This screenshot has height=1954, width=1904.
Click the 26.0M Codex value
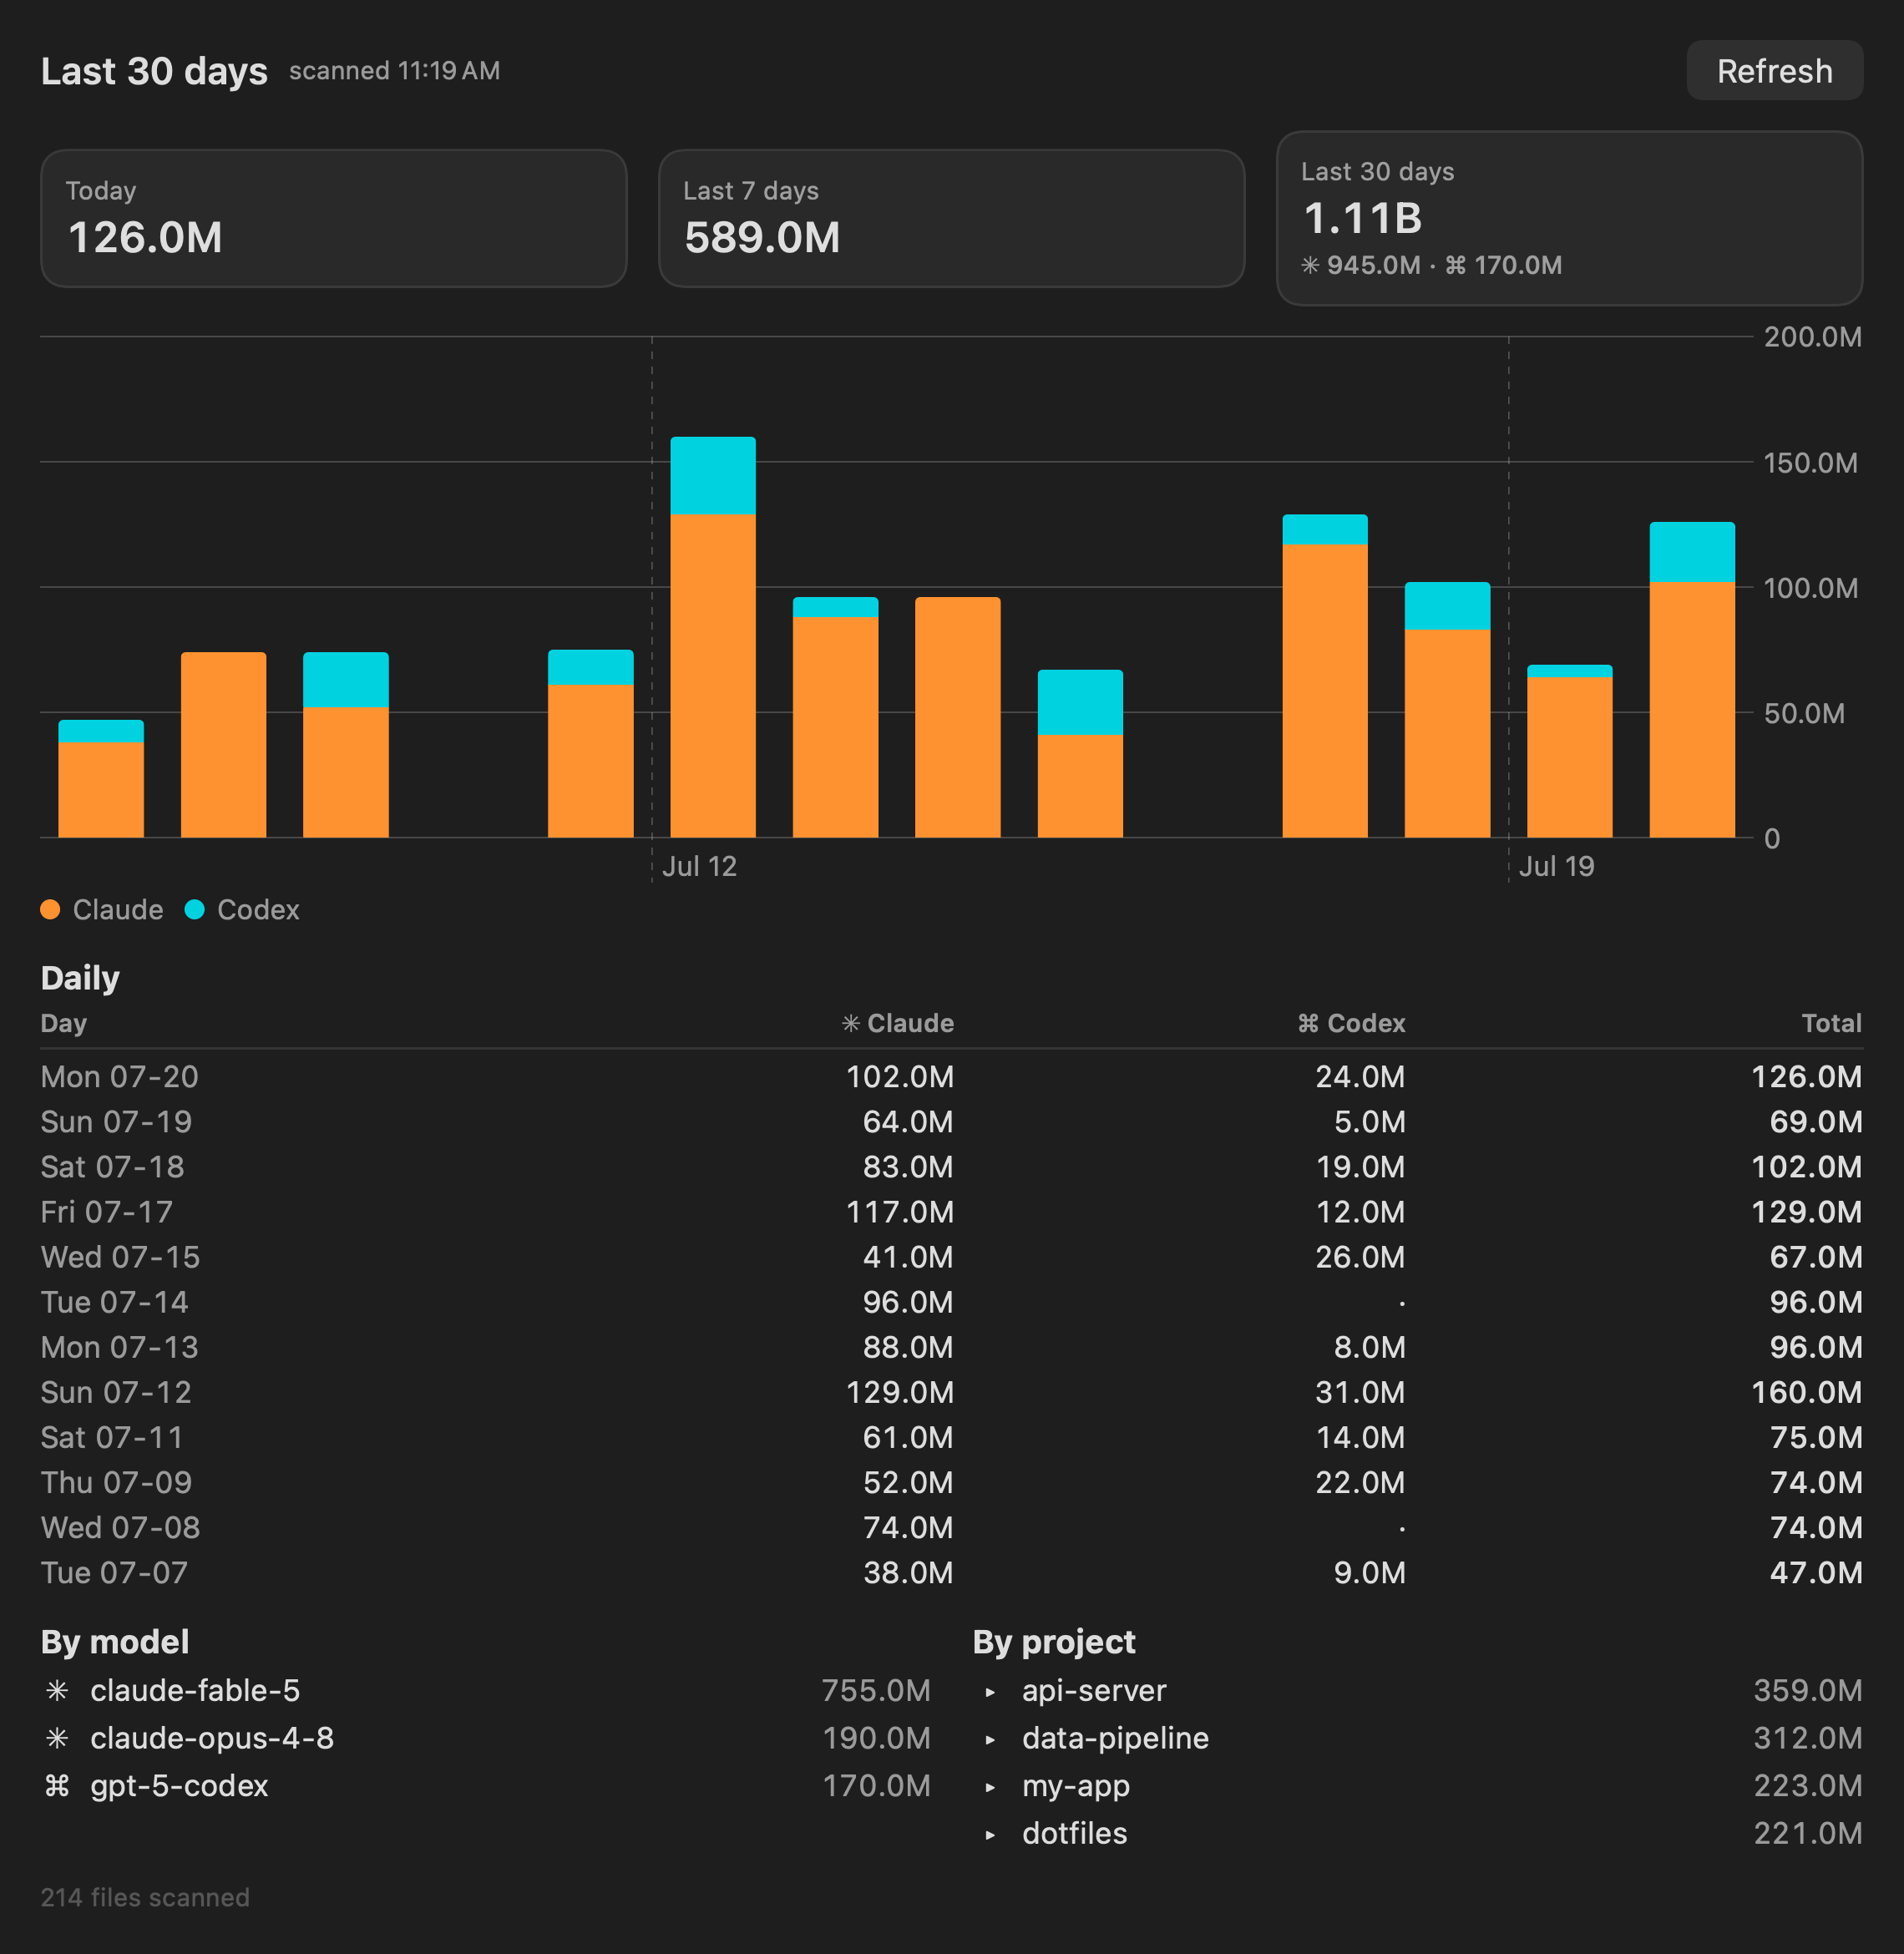click(x=1360, y=1256)
